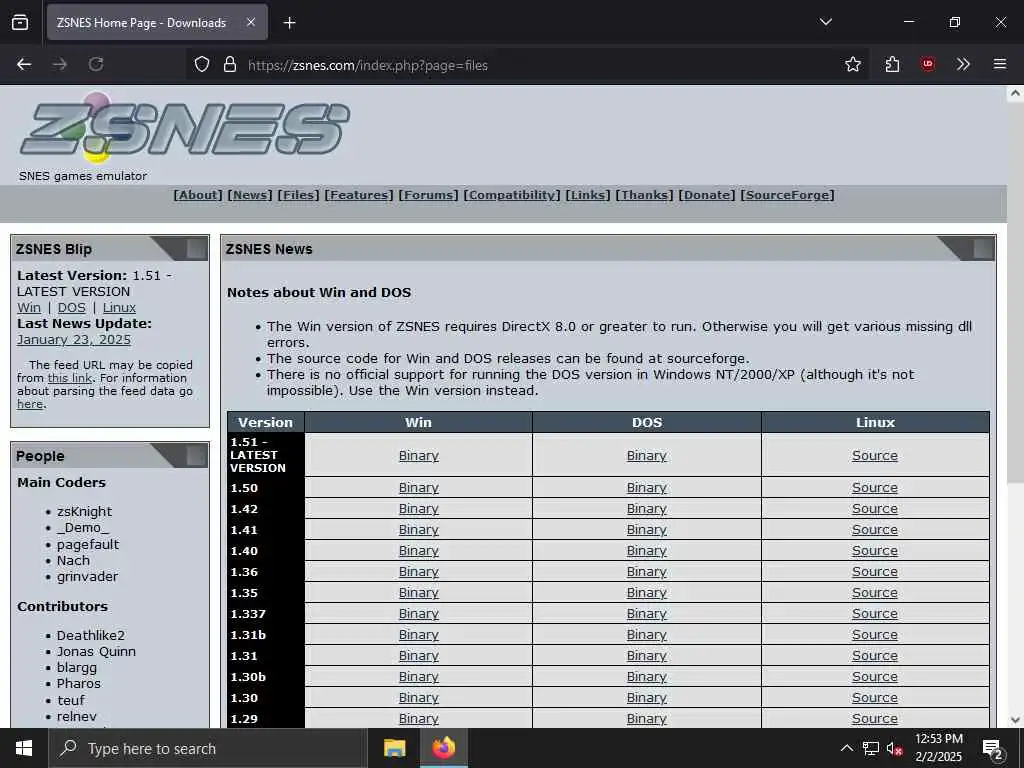Expand the list-all-tabs dropdown arrow

(825, 22)
